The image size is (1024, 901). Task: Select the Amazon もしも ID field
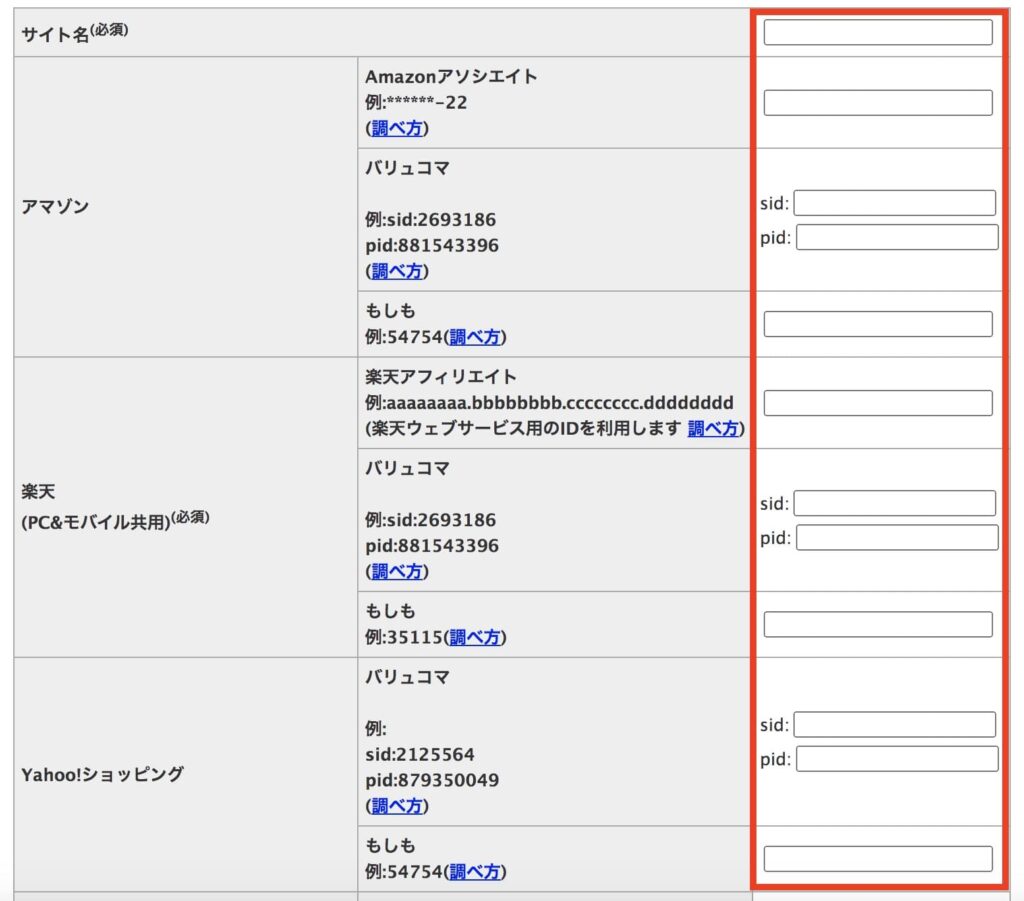coord(878,324)
